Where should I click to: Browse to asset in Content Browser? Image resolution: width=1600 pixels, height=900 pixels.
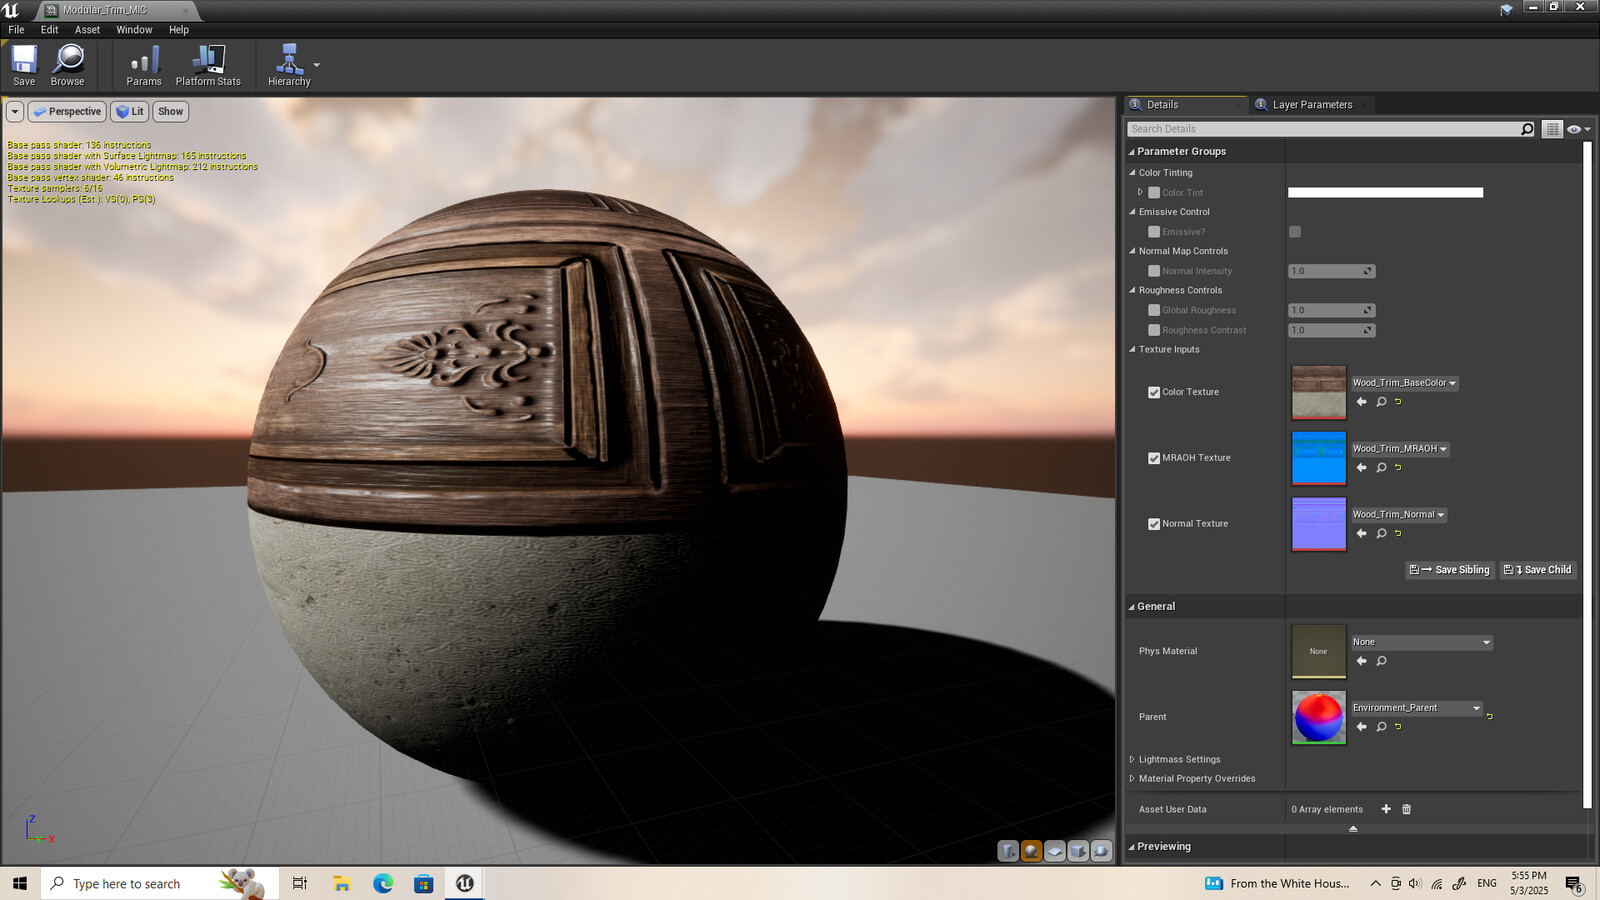point(67,66)
